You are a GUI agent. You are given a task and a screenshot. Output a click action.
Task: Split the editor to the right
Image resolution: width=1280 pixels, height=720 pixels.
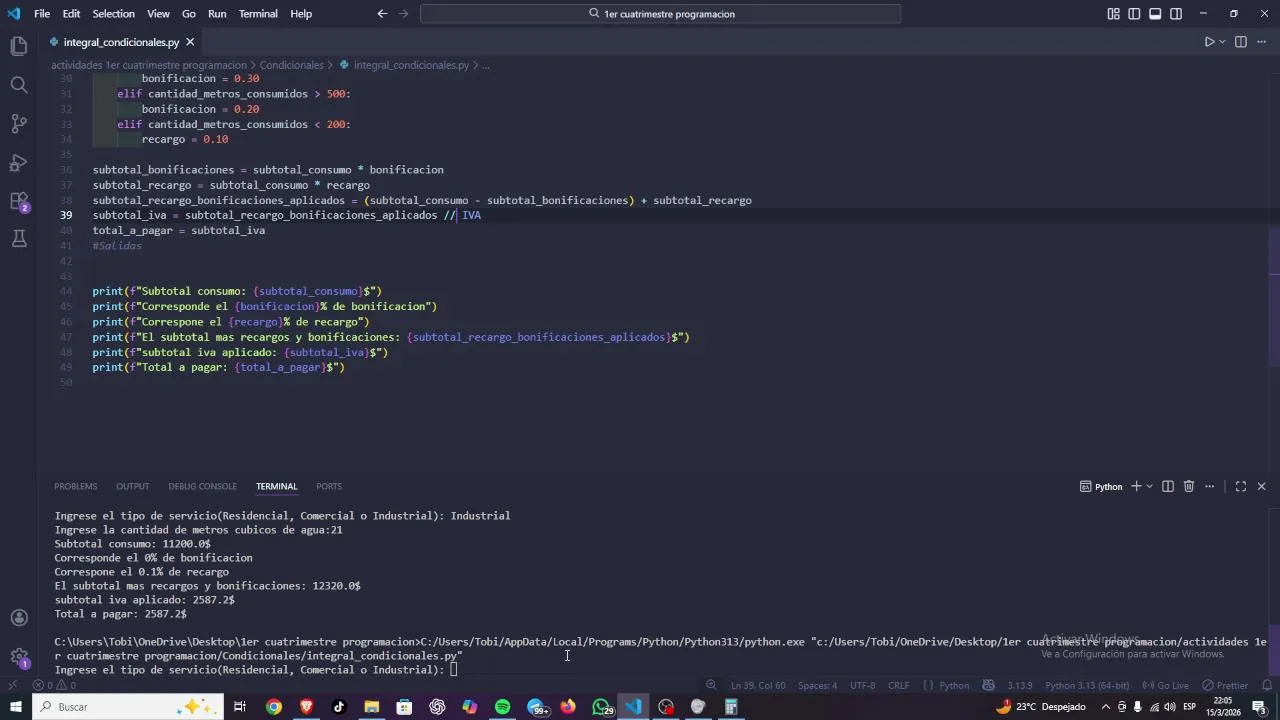1241,42
